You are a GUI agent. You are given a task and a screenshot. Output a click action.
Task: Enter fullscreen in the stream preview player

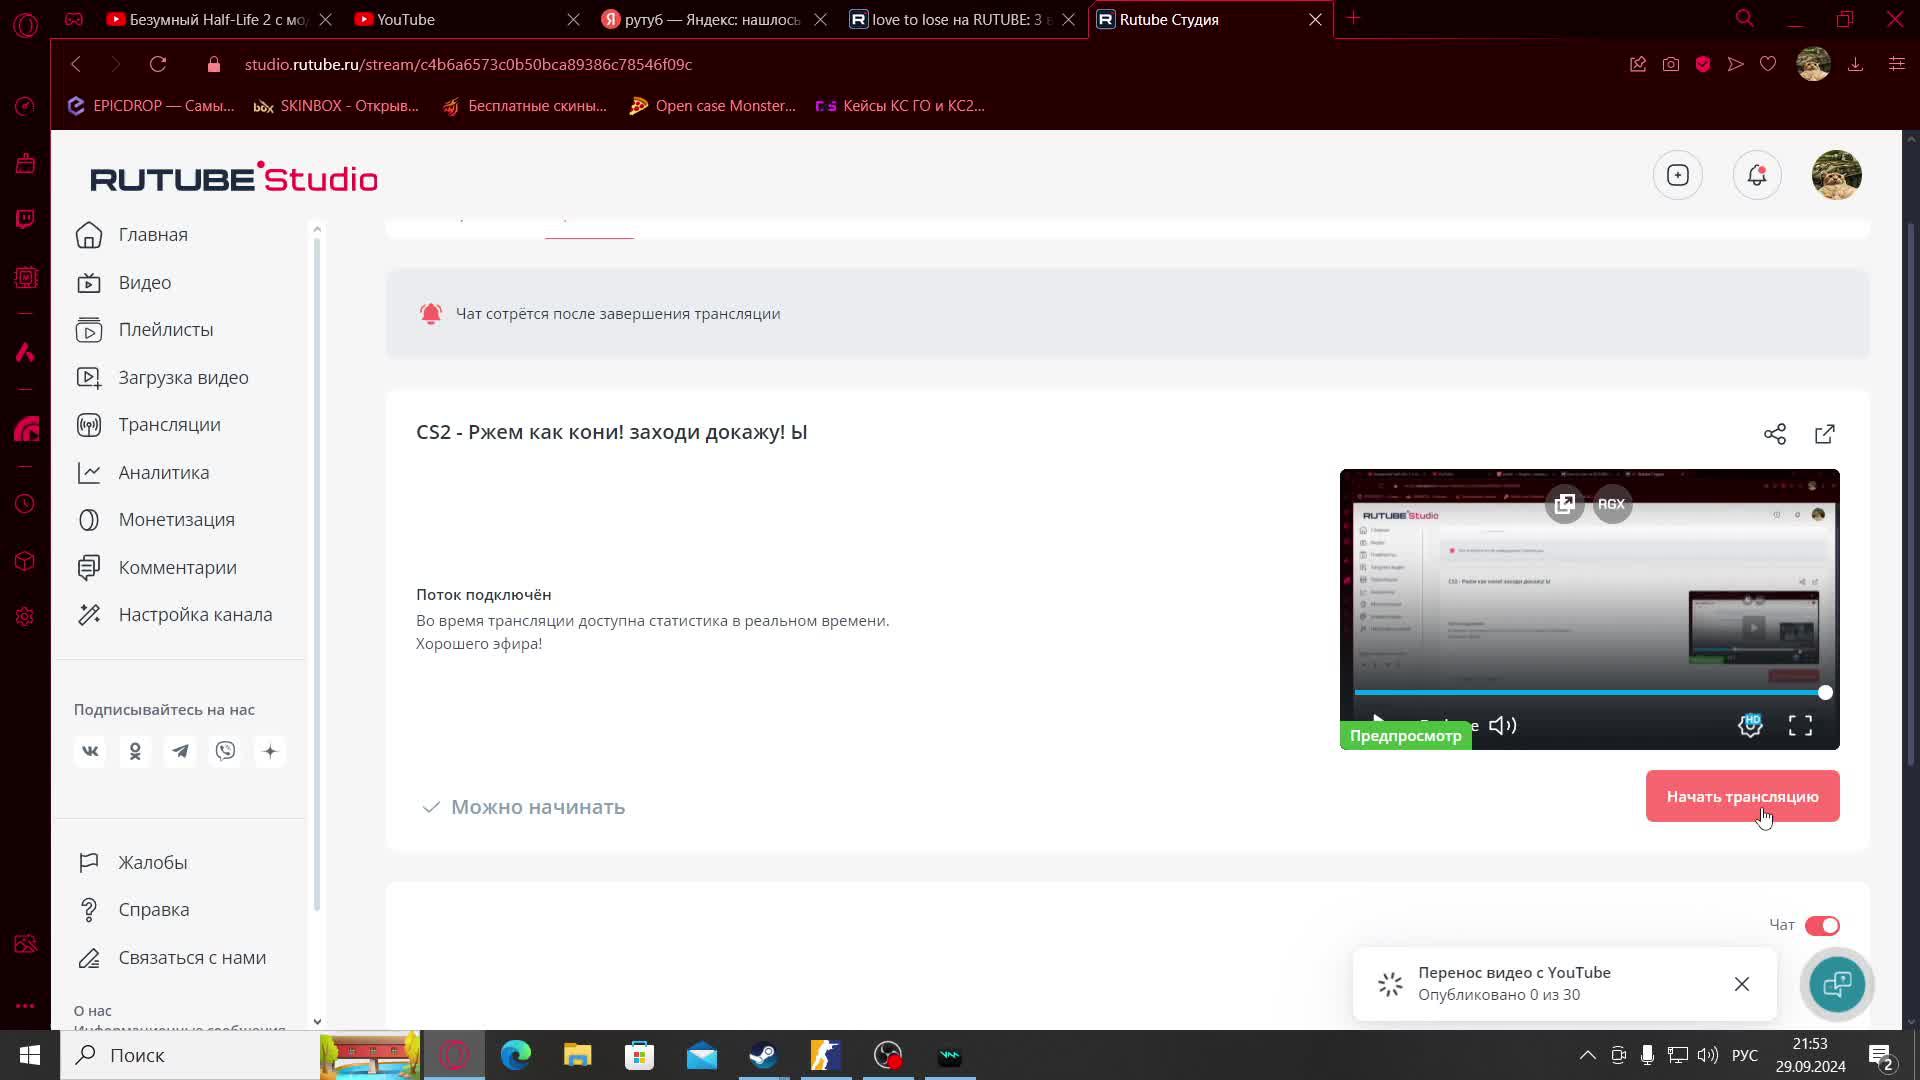click(x=1799, y=725)
